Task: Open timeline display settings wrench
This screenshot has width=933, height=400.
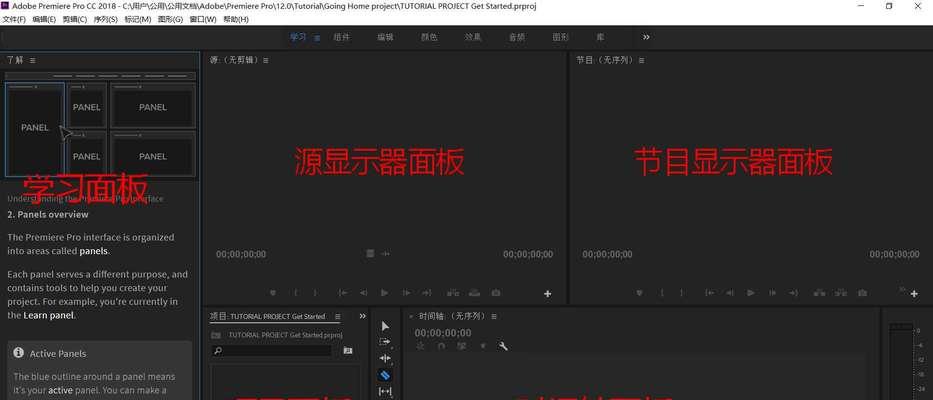Action: [503, 346]
